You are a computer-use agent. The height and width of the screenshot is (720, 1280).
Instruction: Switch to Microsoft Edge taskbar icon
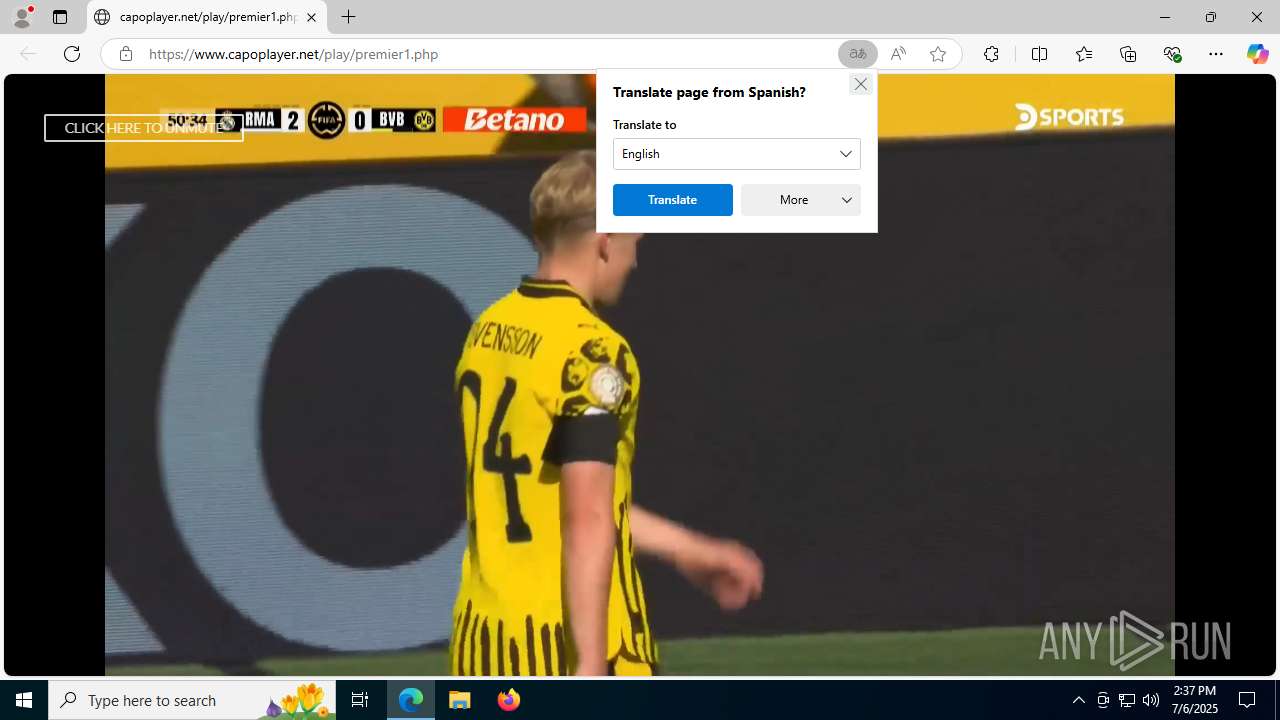pos(411,700)
